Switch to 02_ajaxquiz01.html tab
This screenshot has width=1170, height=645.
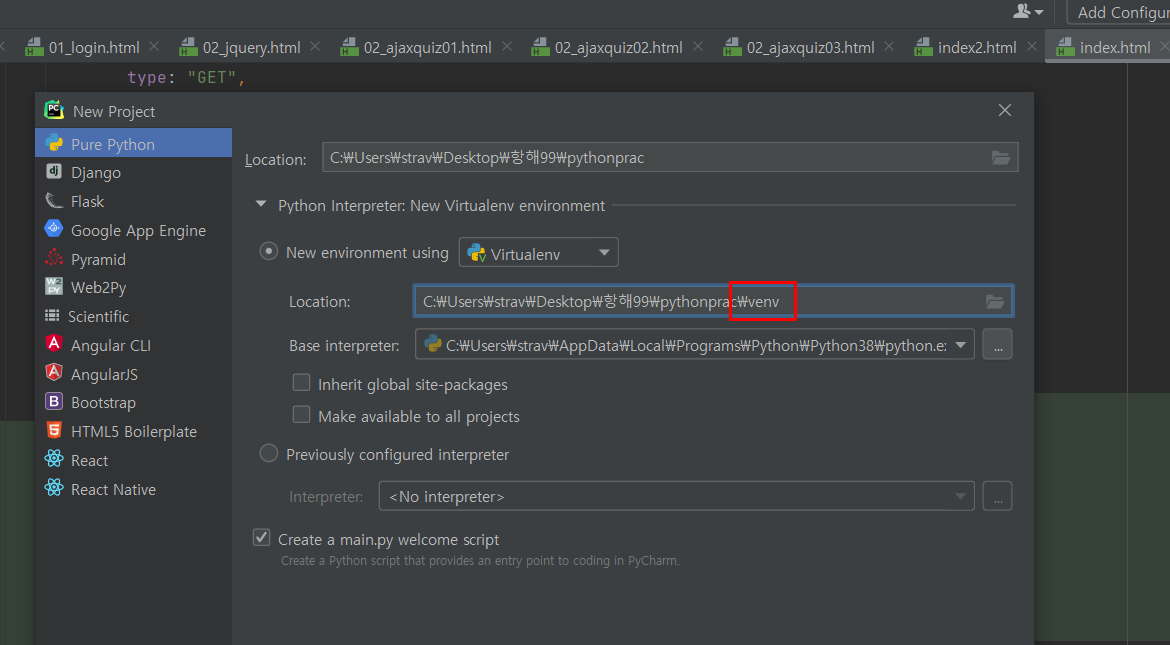pyautogui.click(x=427, y=48)
